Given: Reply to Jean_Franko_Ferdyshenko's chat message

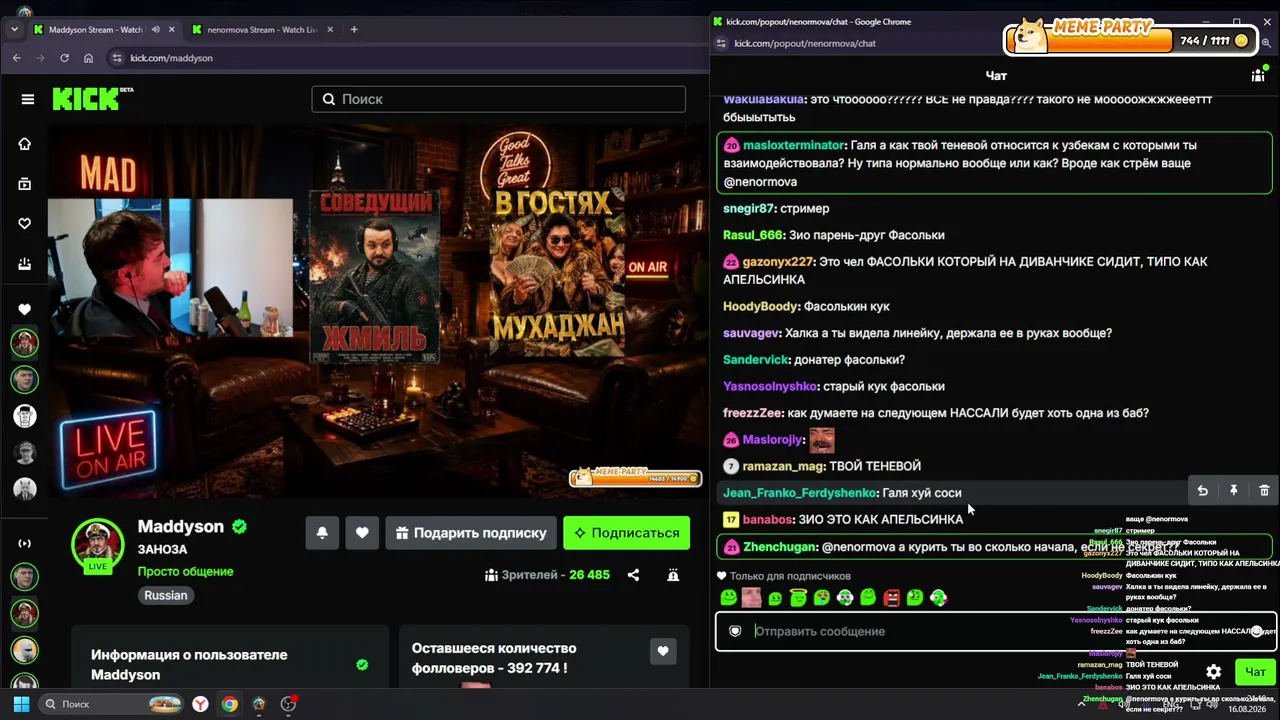Looking at the screenshot, I should (1203, 491).
